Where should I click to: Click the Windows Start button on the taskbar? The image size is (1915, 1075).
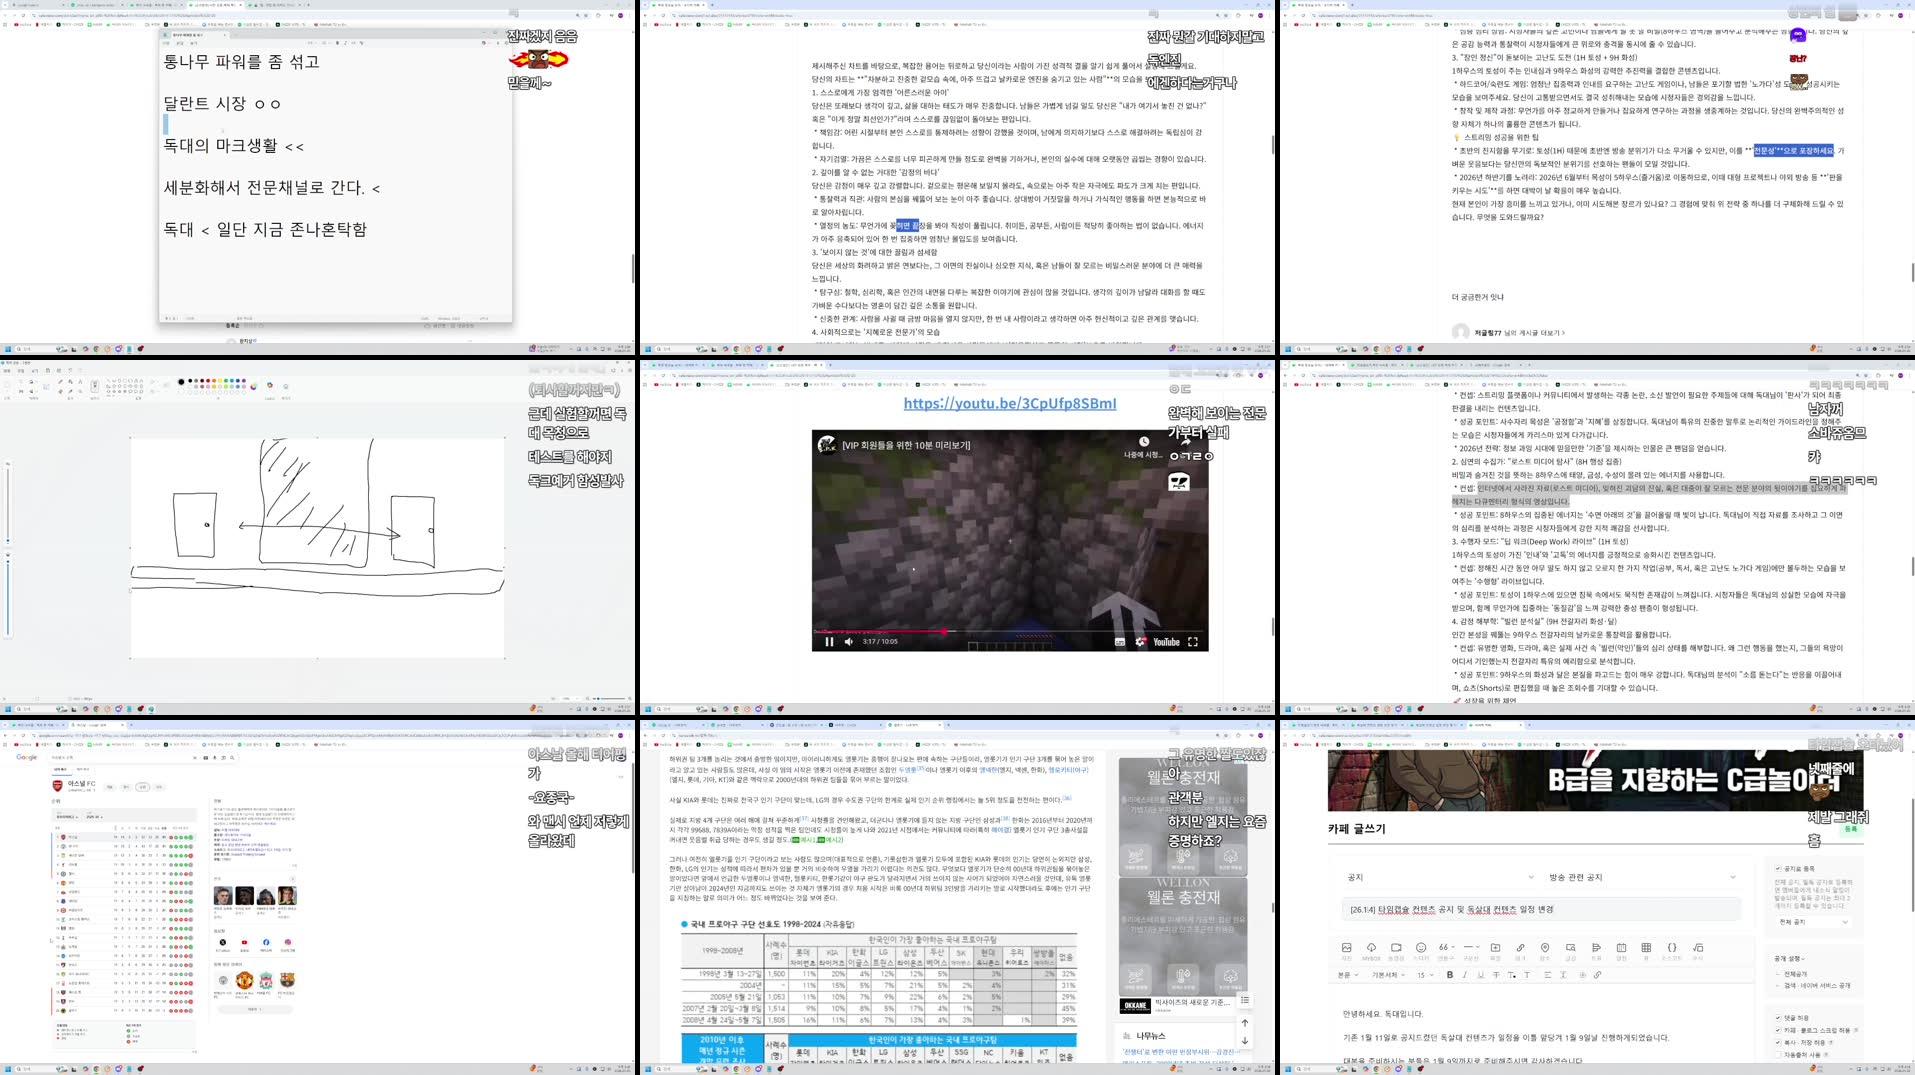tap(1290, 1069)
